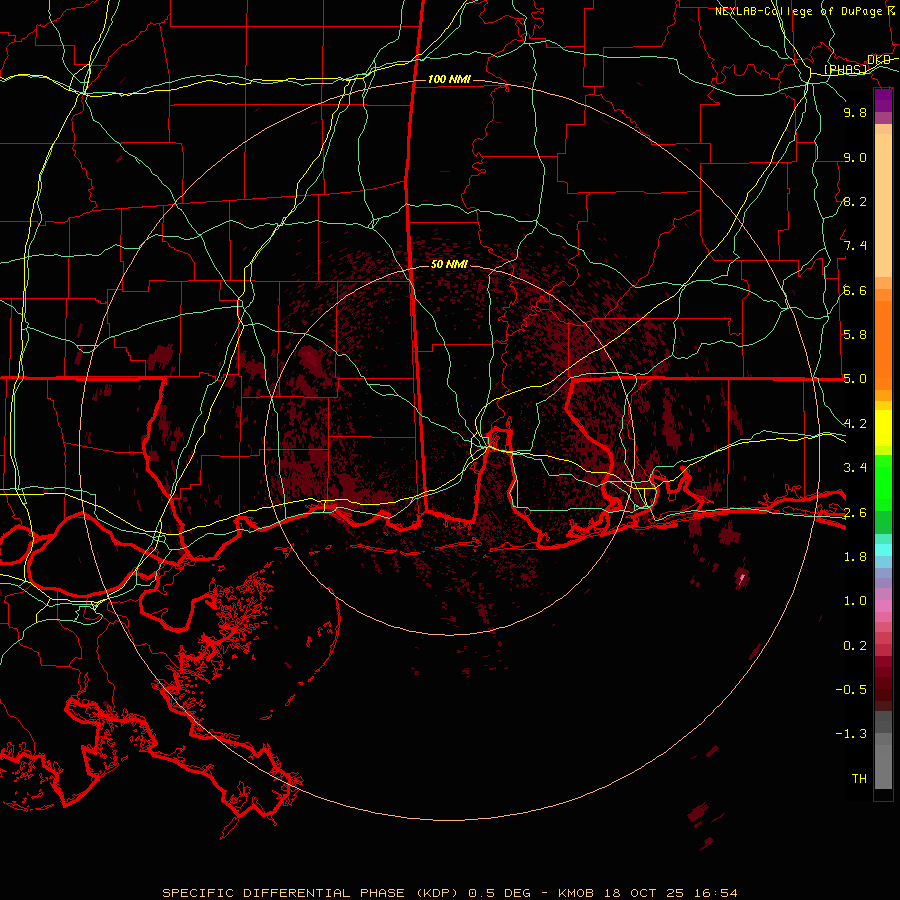Viewport: 900px width, 900px height.
Task: Click the 3.4 scale value
Action: pyautogui.click(x=855, y=468)
